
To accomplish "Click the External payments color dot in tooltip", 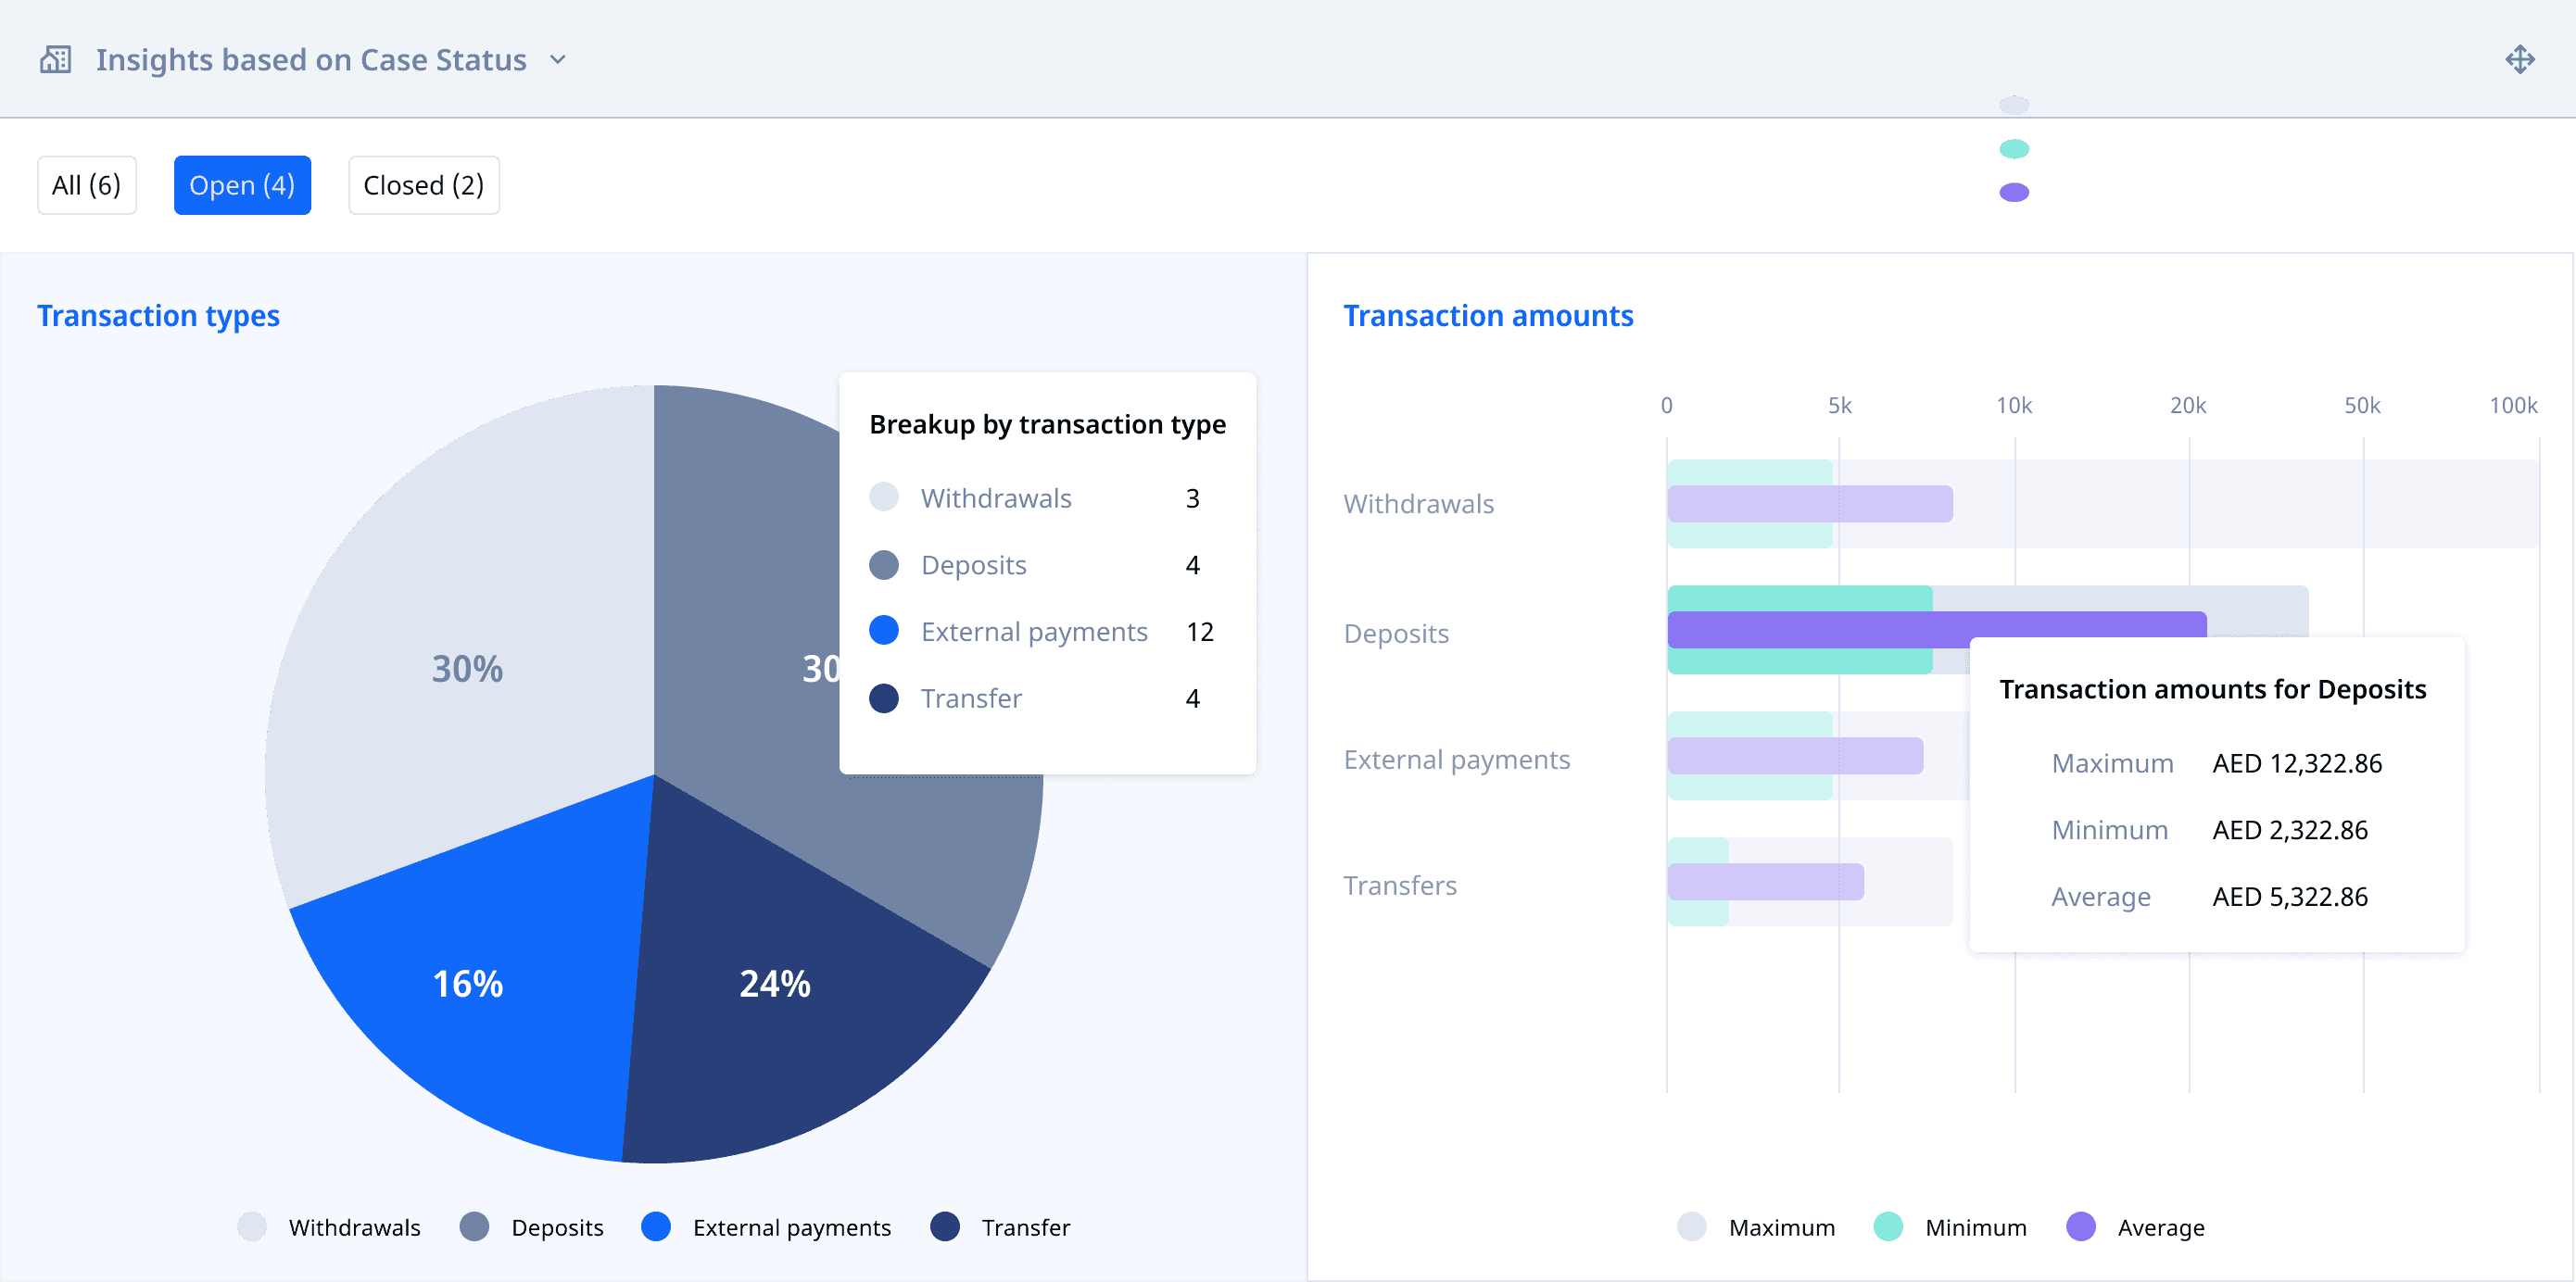I will coord(884,631).
